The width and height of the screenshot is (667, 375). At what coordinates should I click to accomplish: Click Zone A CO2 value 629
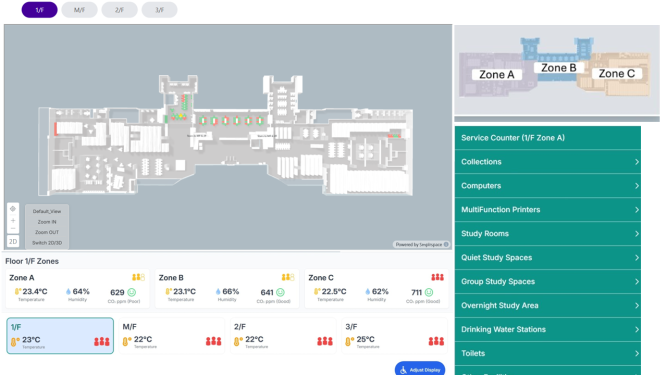click(117, 293)
